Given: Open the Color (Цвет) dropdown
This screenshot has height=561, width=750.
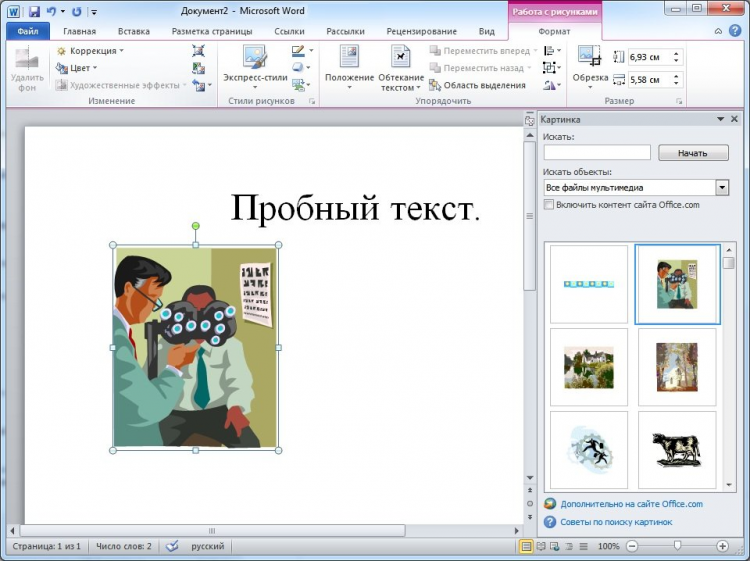Looking at the screenshot, I should click(x=80, y=68).
